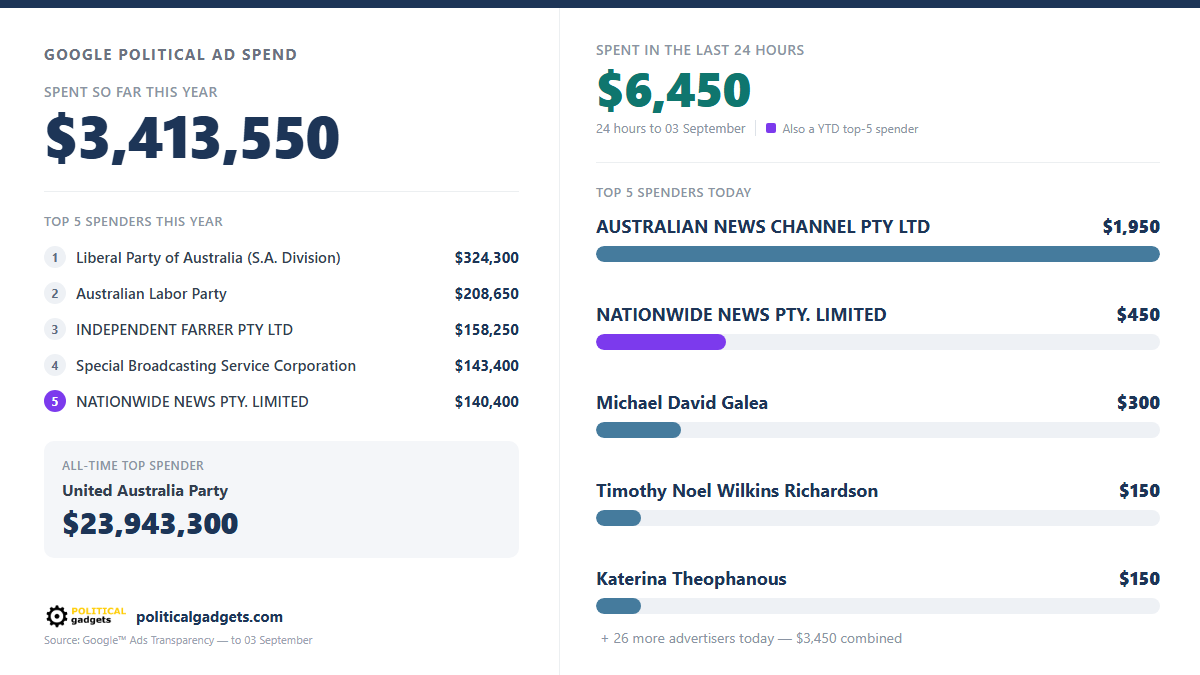Click the purple Nationwide News spend bar

click(x=661, y=342)
